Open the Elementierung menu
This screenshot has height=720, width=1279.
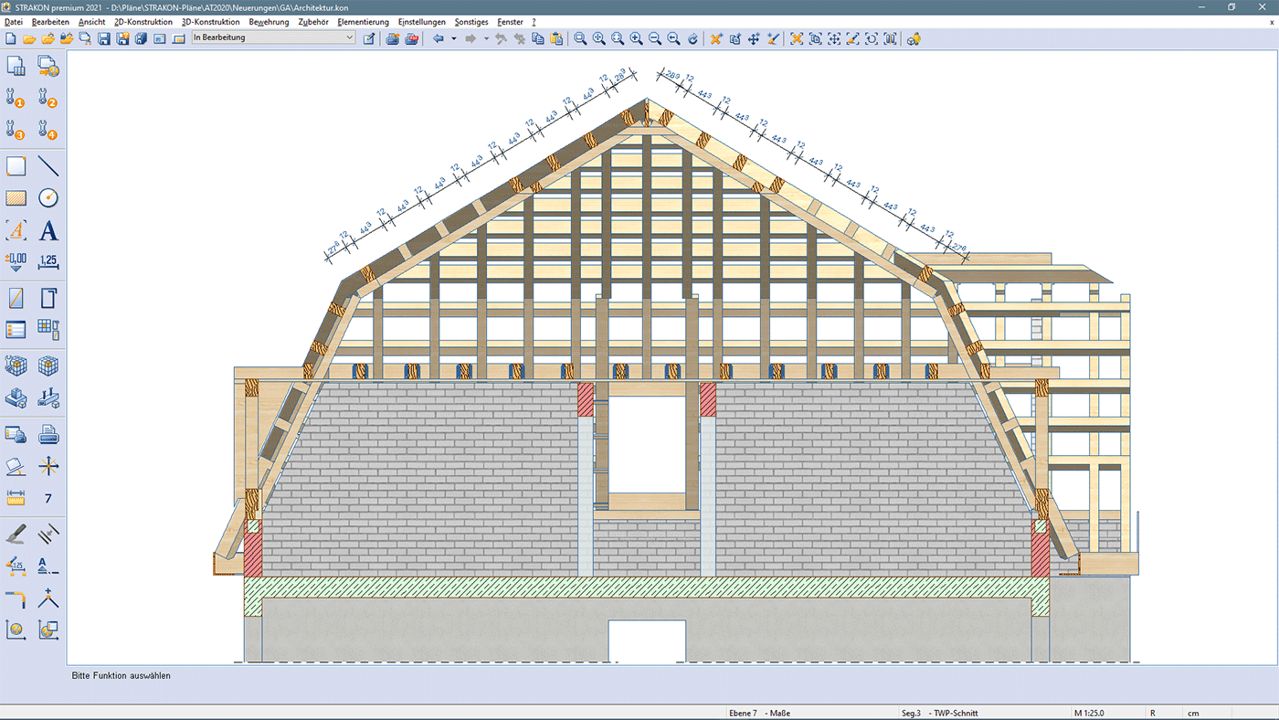[363, 22]
